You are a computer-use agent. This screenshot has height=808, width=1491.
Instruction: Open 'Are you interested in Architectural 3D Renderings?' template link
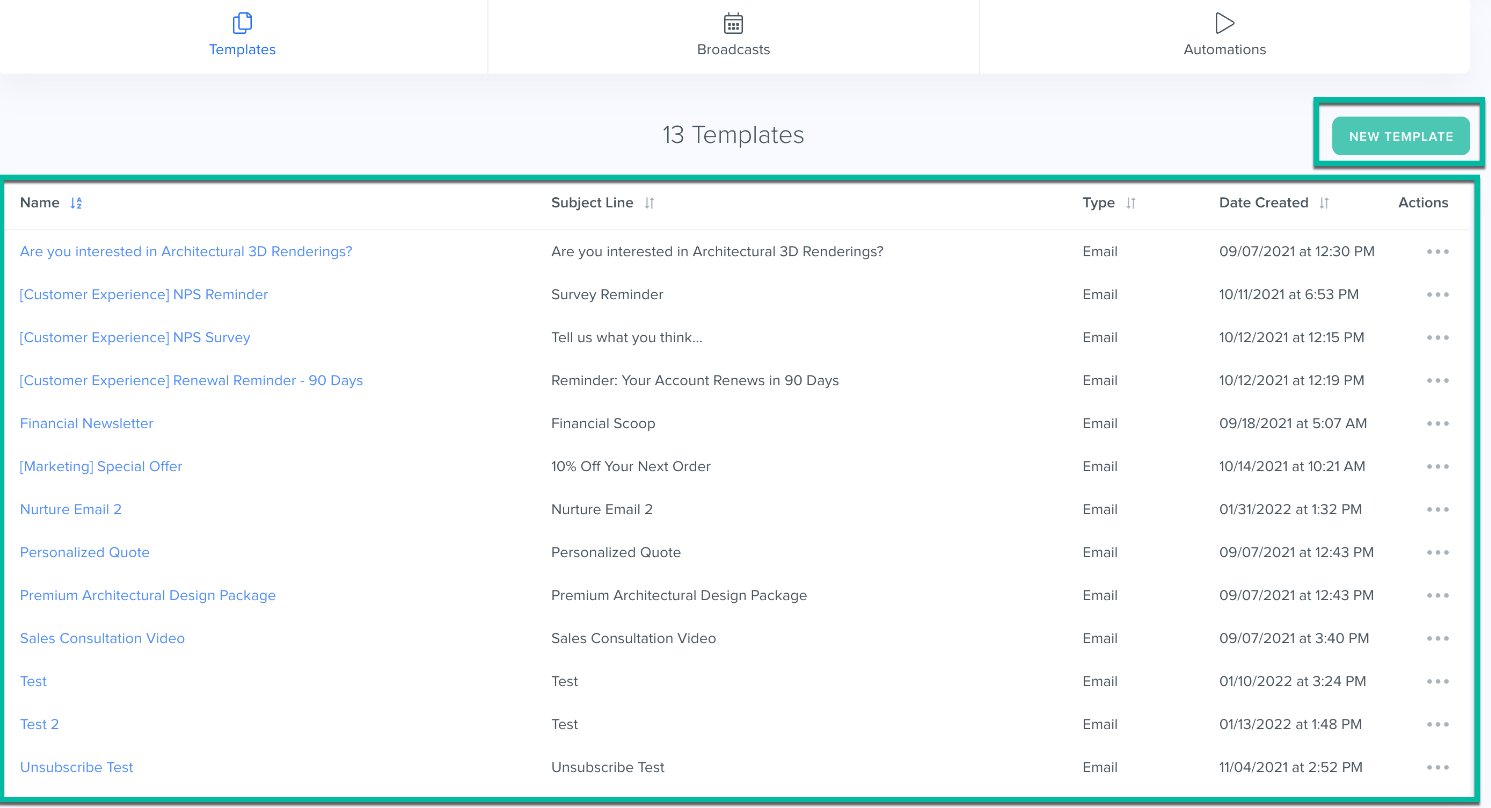coord(186,252)
